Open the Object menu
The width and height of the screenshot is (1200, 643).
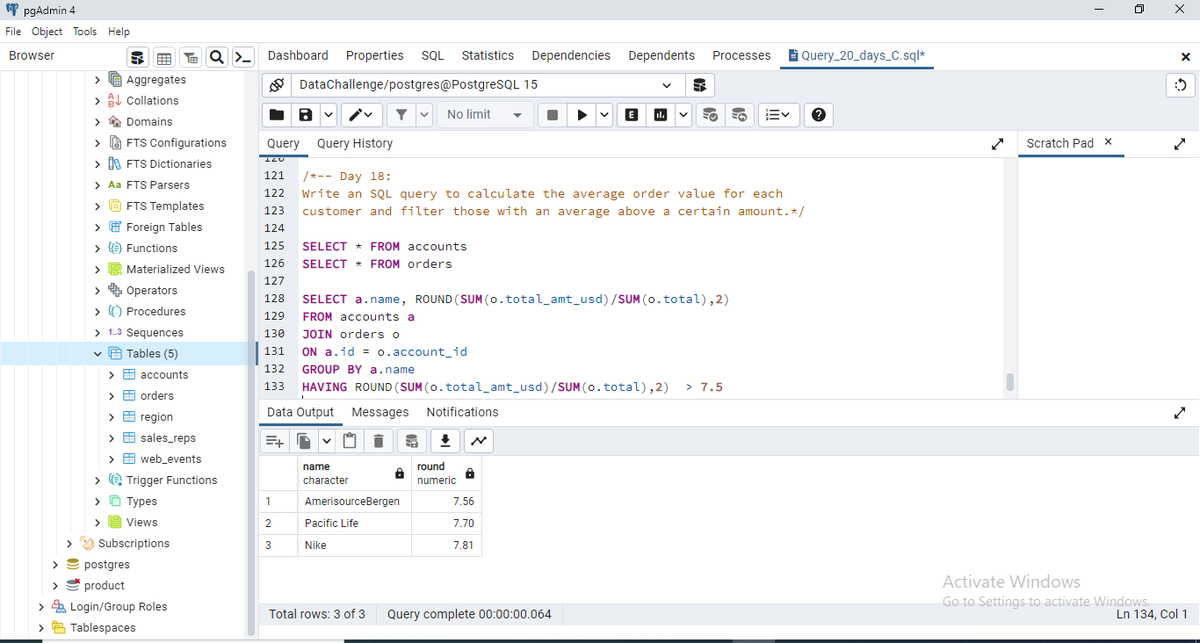48,32
